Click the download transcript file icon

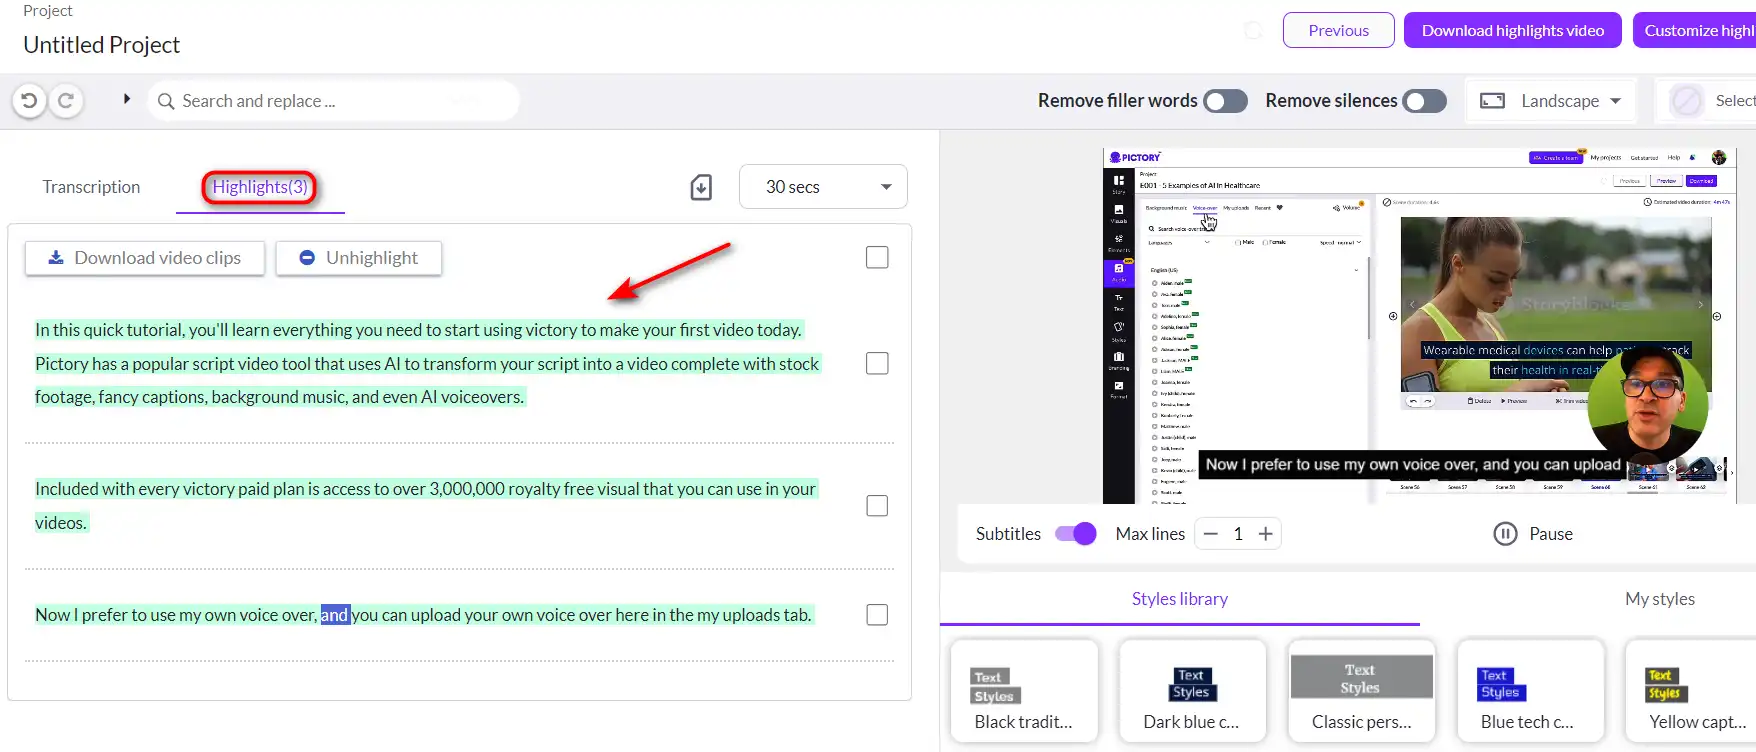tap(701, 187)
